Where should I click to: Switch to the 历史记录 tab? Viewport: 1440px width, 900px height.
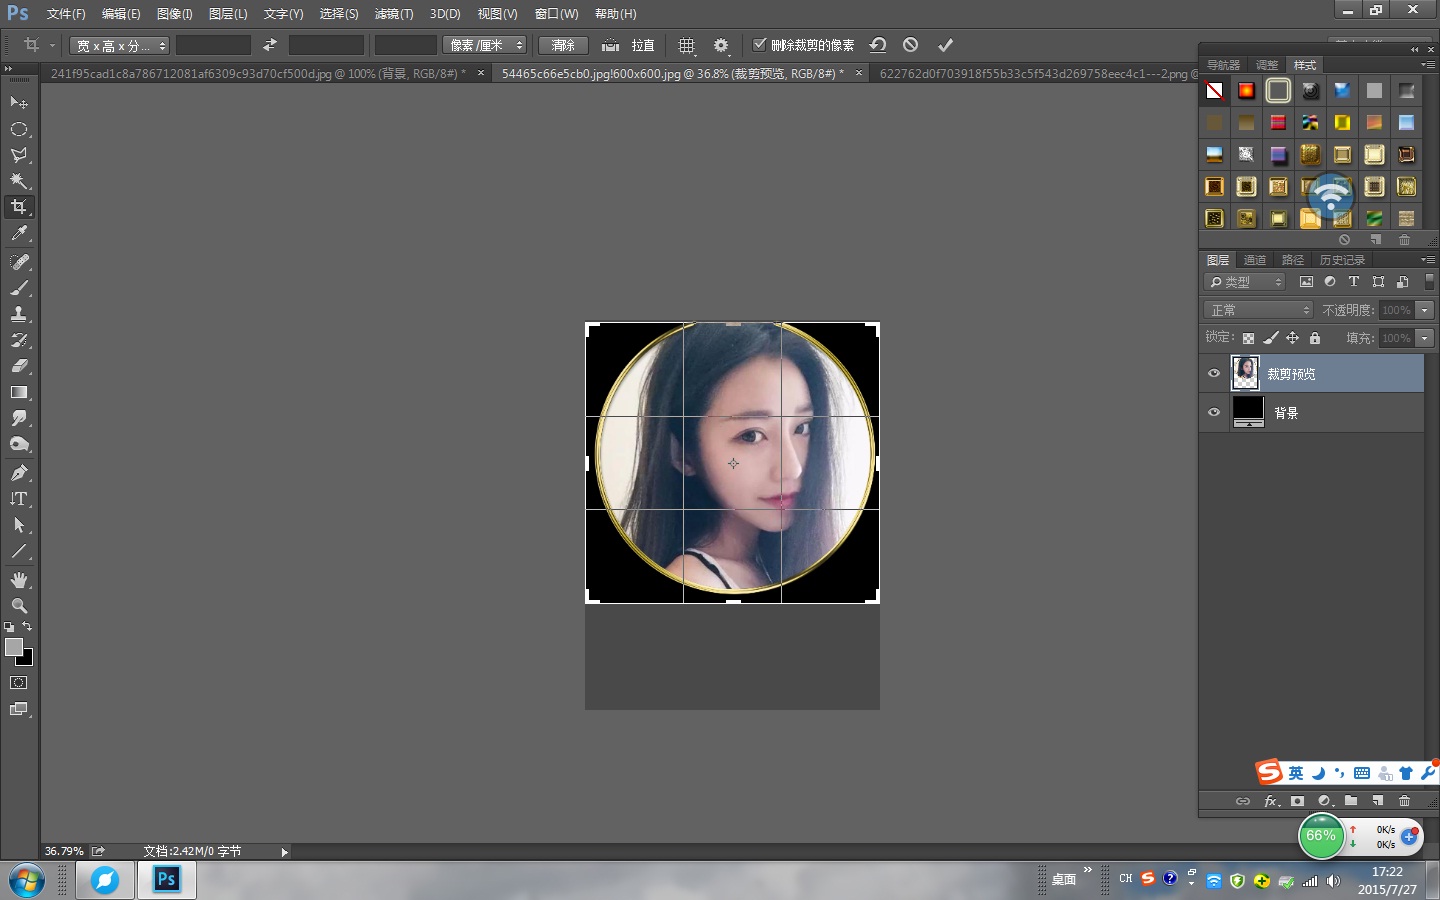(x=1341, y=260)
